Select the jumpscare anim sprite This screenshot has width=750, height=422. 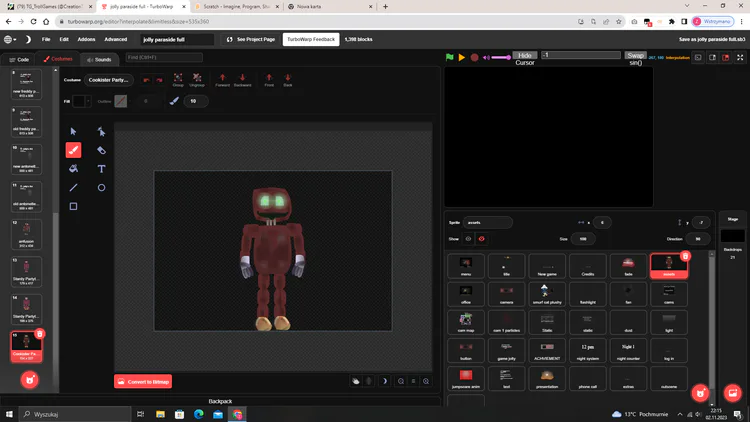click(x=465, y=379)
